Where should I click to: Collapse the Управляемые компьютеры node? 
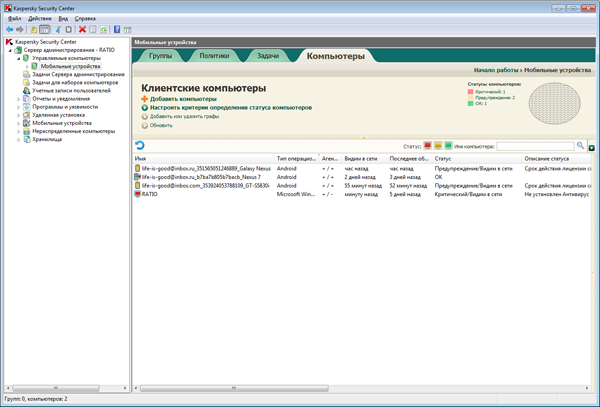(18, 59)
